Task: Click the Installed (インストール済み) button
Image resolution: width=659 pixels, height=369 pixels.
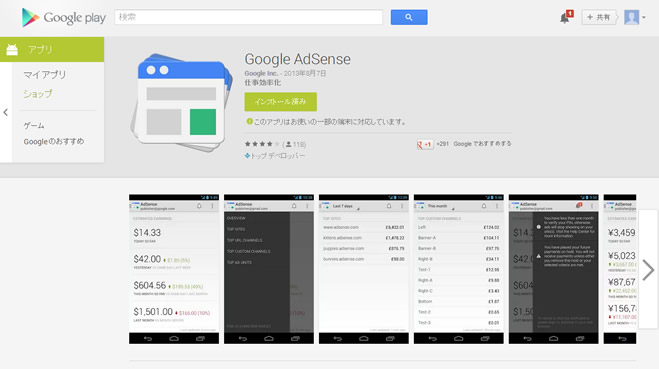Action: click(281, 102)
